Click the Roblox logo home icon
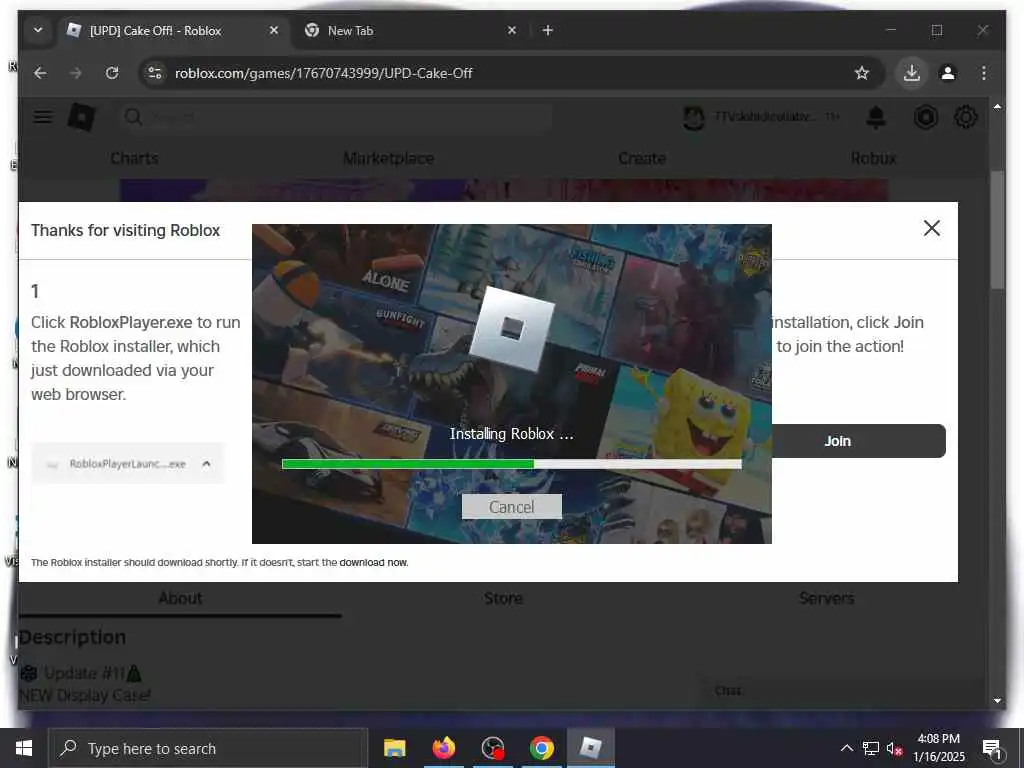This screenshot has width=1024, height=768. coord(82,117)
